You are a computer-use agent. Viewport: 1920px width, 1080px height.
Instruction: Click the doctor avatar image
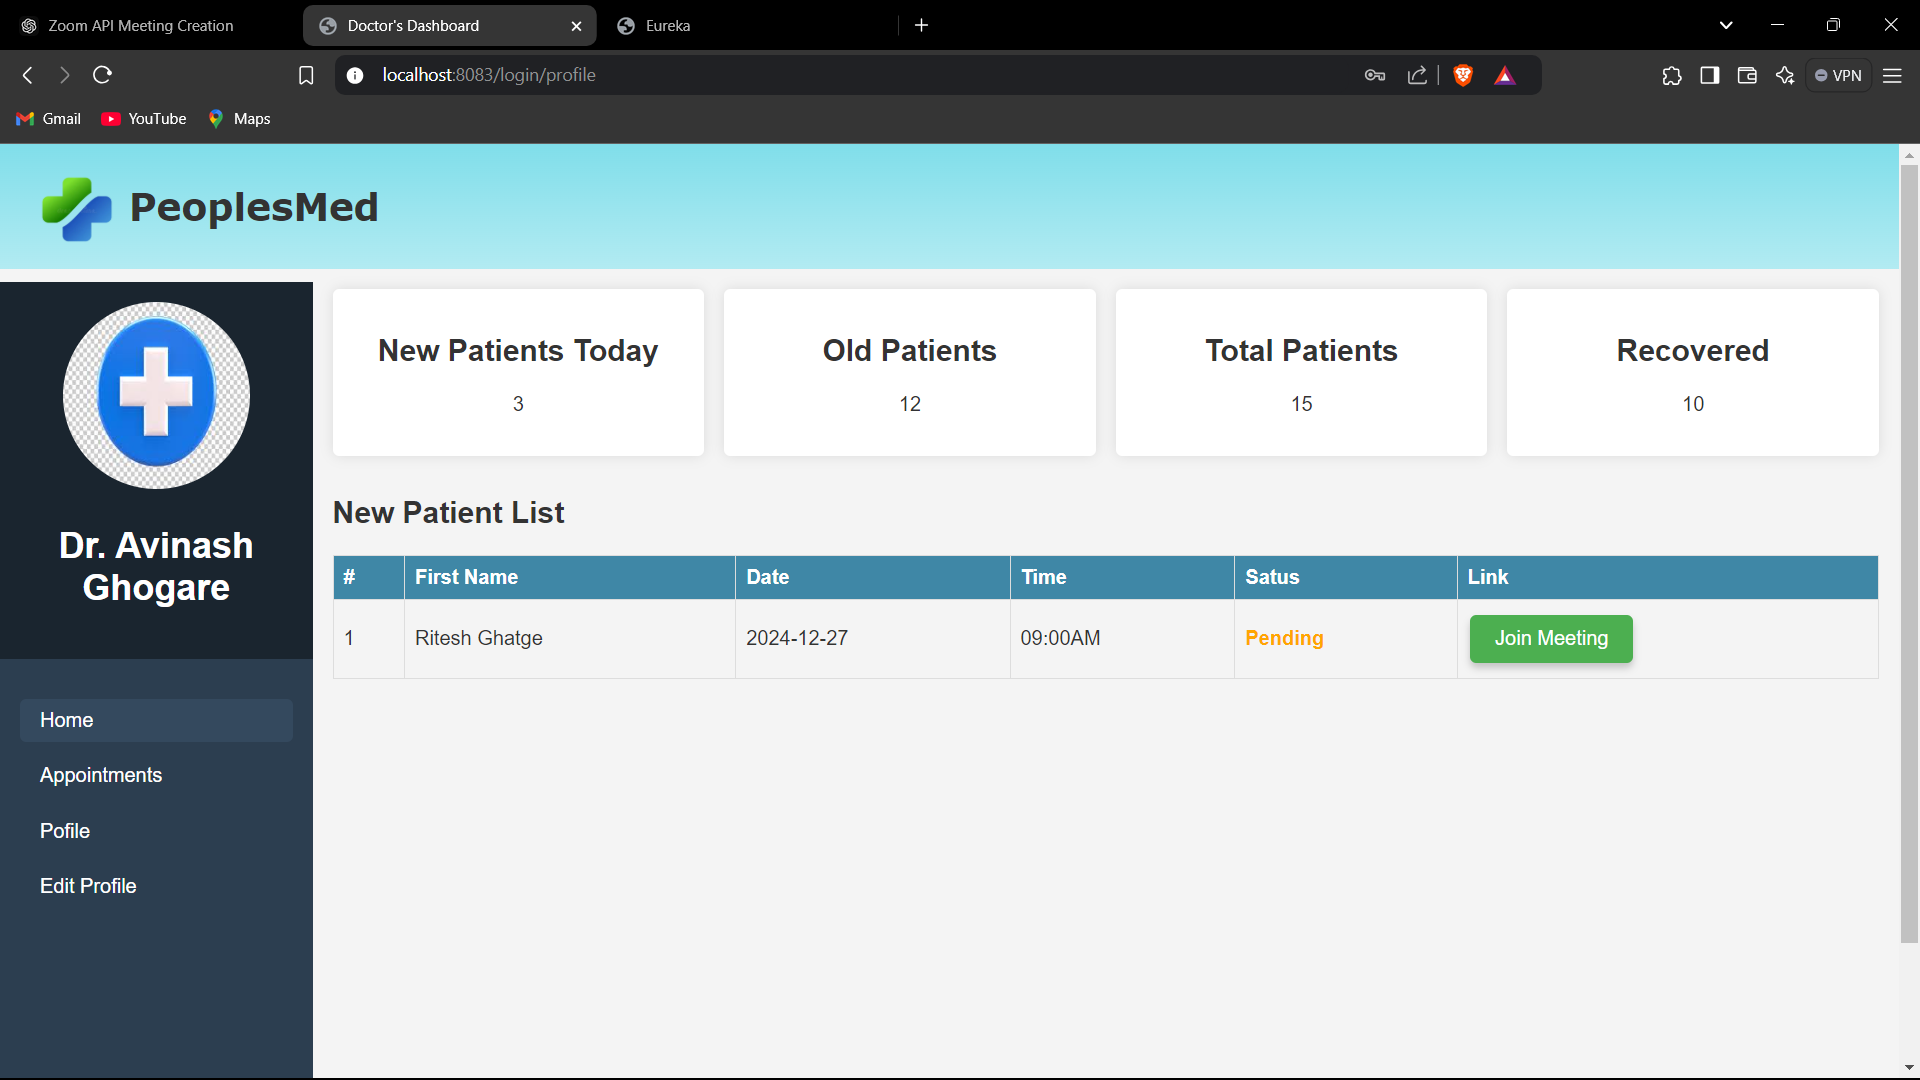[x=156, y=395]
